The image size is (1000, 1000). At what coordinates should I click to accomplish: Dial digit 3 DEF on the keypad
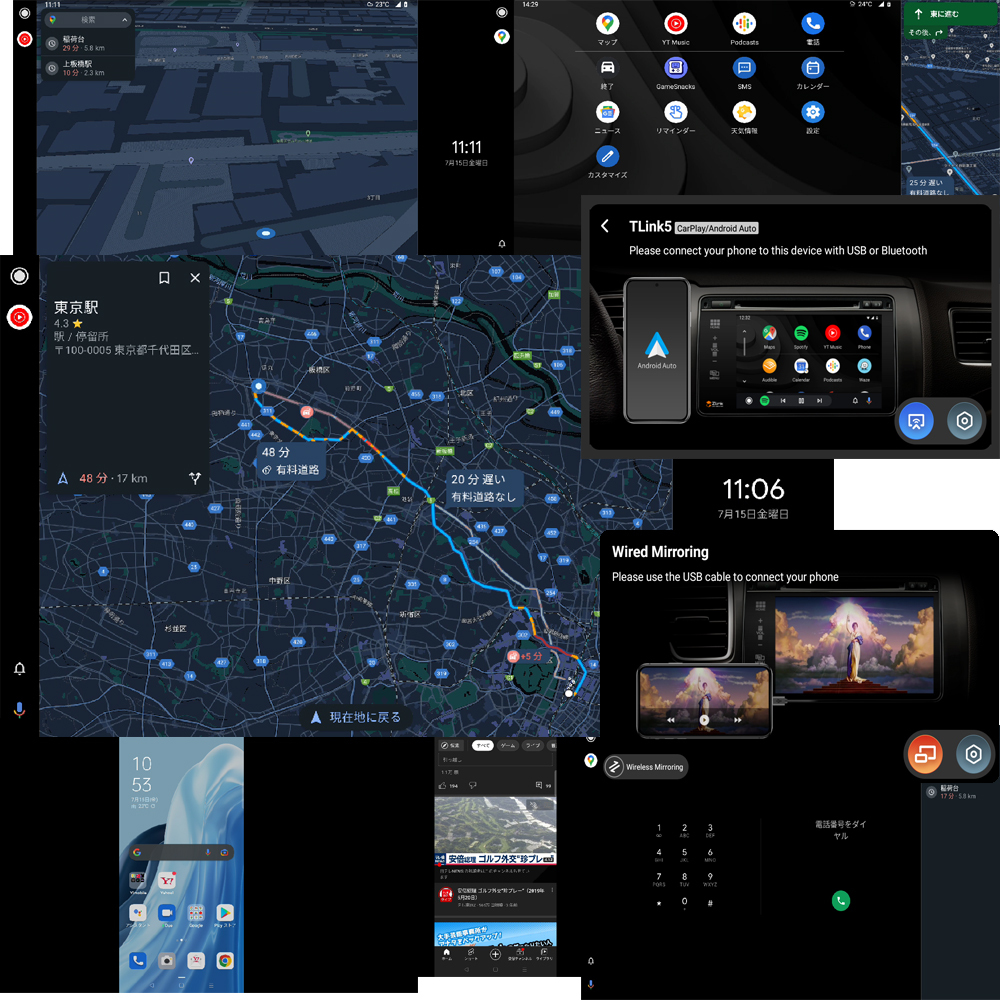click(710, 830)
